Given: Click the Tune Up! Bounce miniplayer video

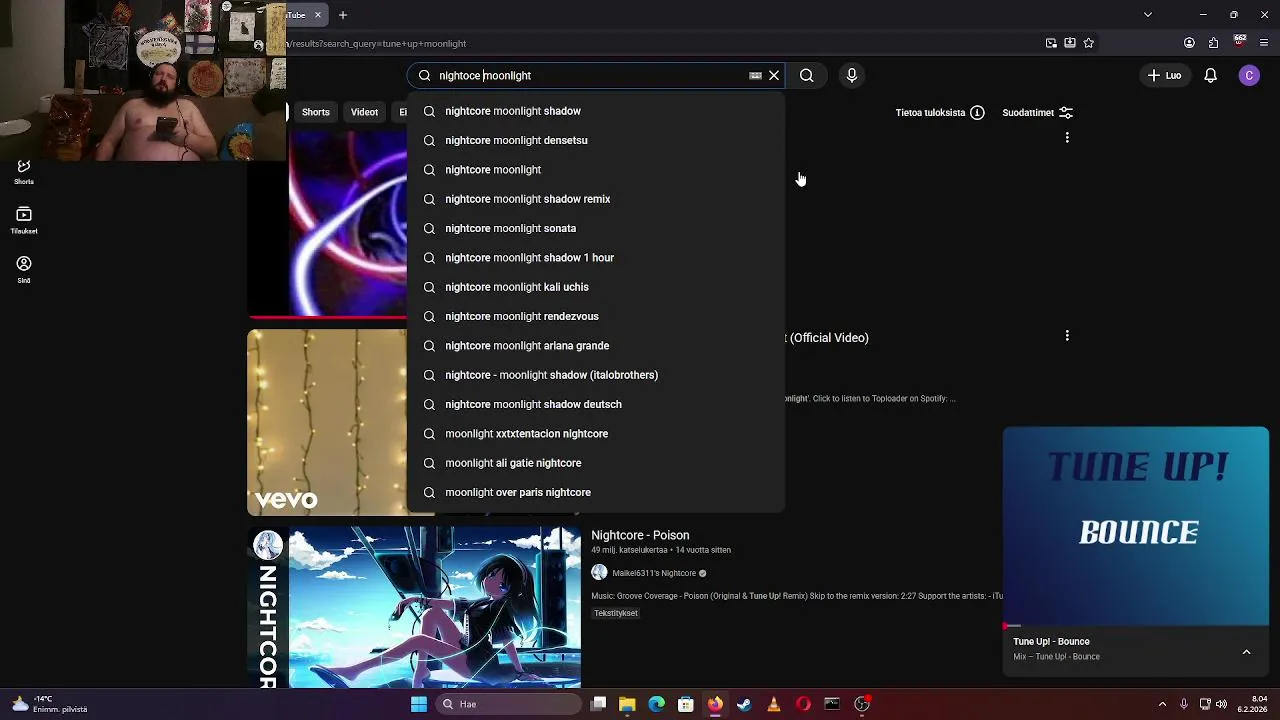Looking at the screenshot, I should coord(1136,527).
